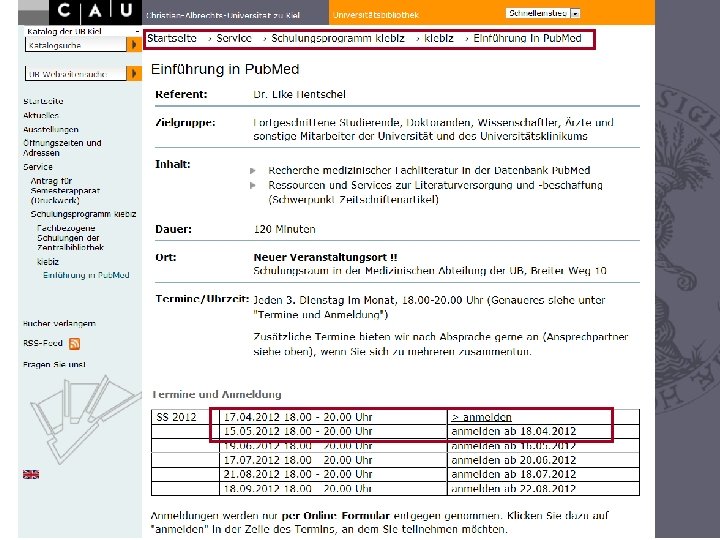
Task: Click the 120 Minuten duration text
Action: [x=284, y=229]
